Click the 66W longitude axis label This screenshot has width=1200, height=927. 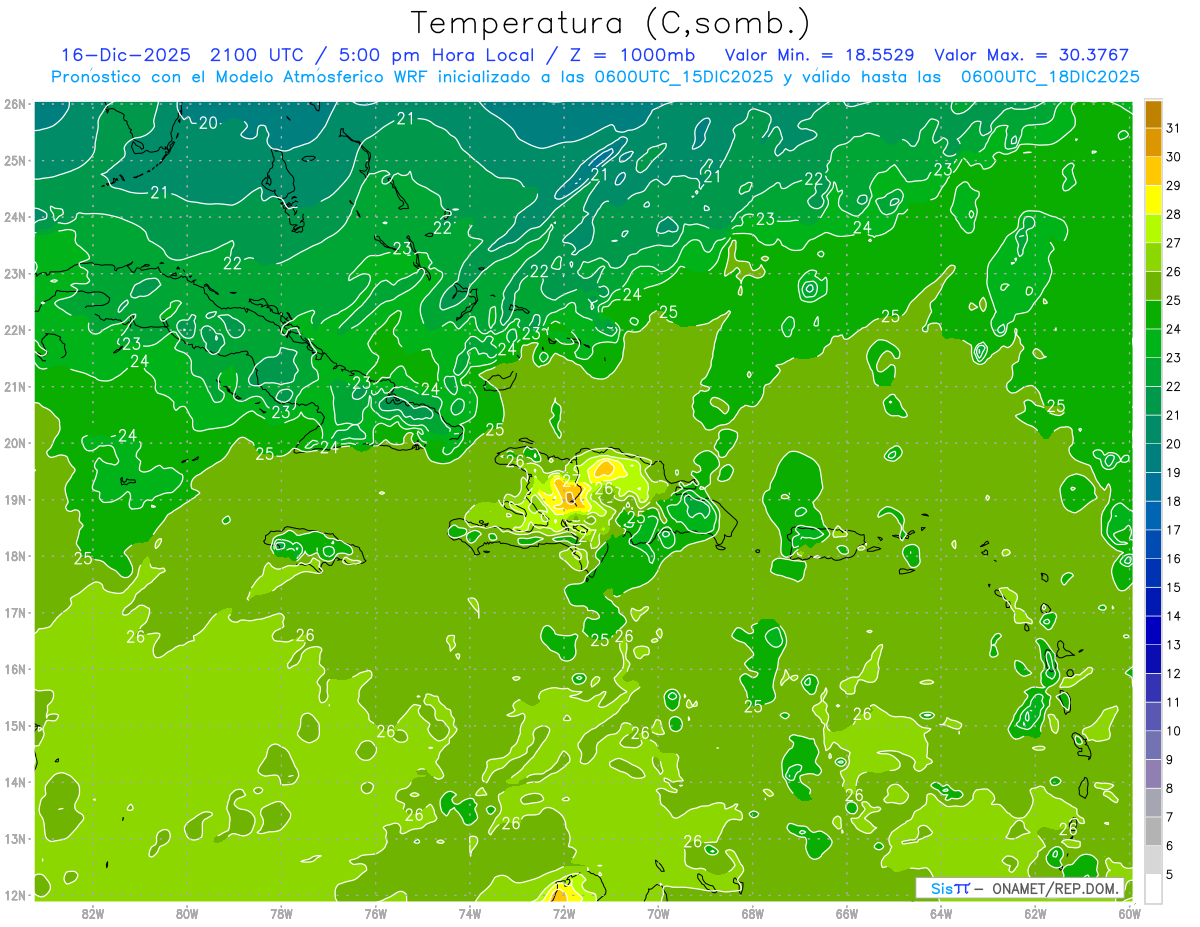coord(846,913)
